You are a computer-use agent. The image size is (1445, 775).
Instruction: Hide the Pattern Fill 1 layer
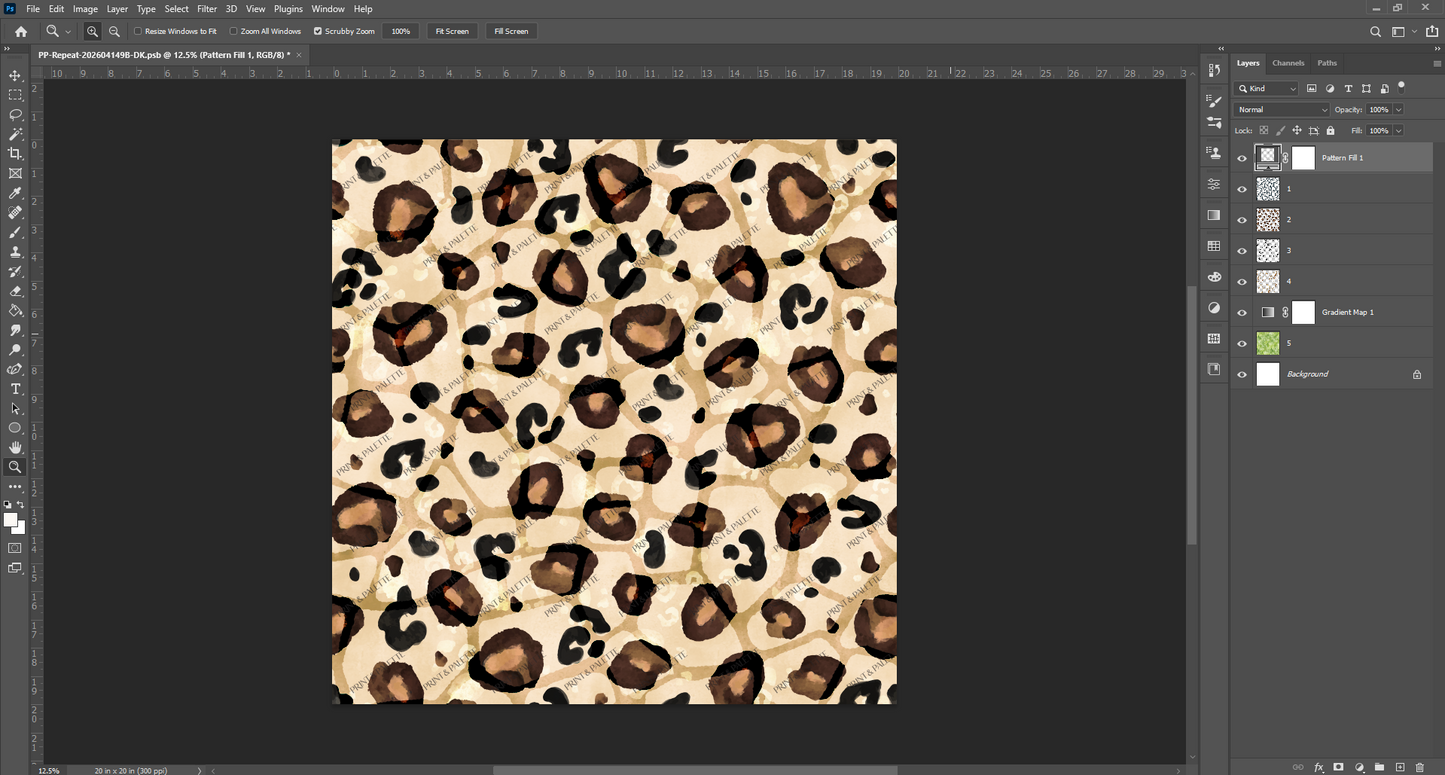coord(1242,158)
